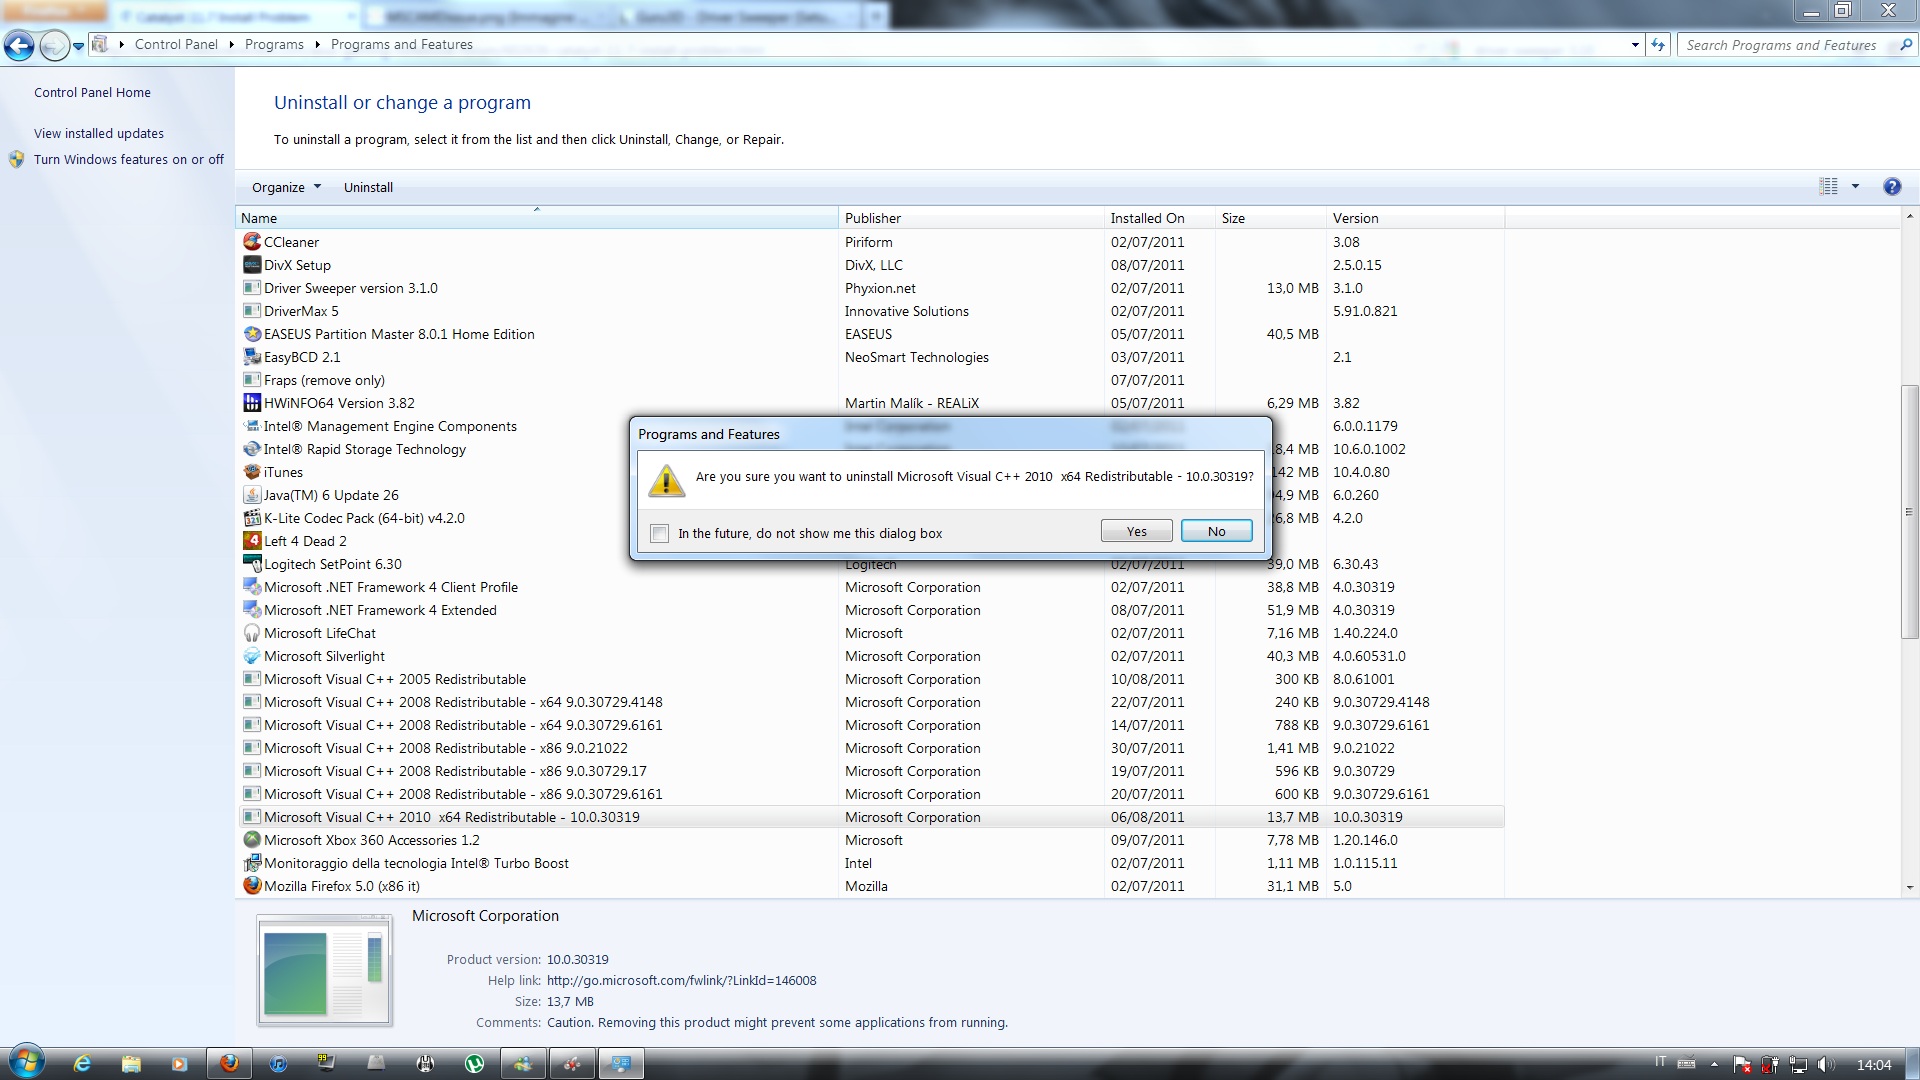The height and width of the screenshot is (1080, 1920).
Task: Click Microsoft Xbox 360 Accessories icon
Action: (x=252, y=840)
